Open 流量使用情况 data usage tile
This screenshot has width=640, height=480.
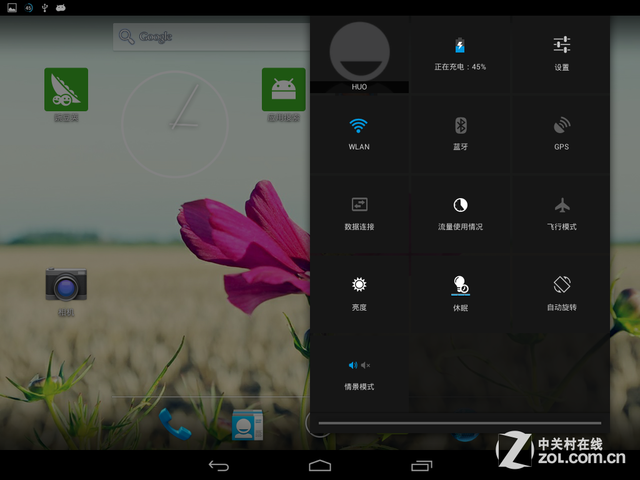[460, 212]
